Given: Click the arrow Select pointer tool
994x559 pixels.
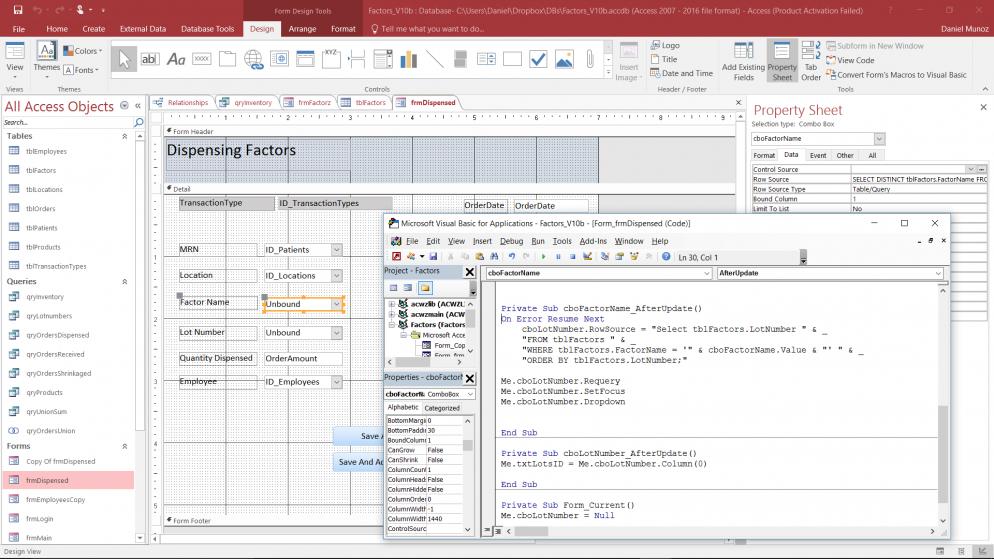Looking at the screenshot, I should tap(124, 59).
